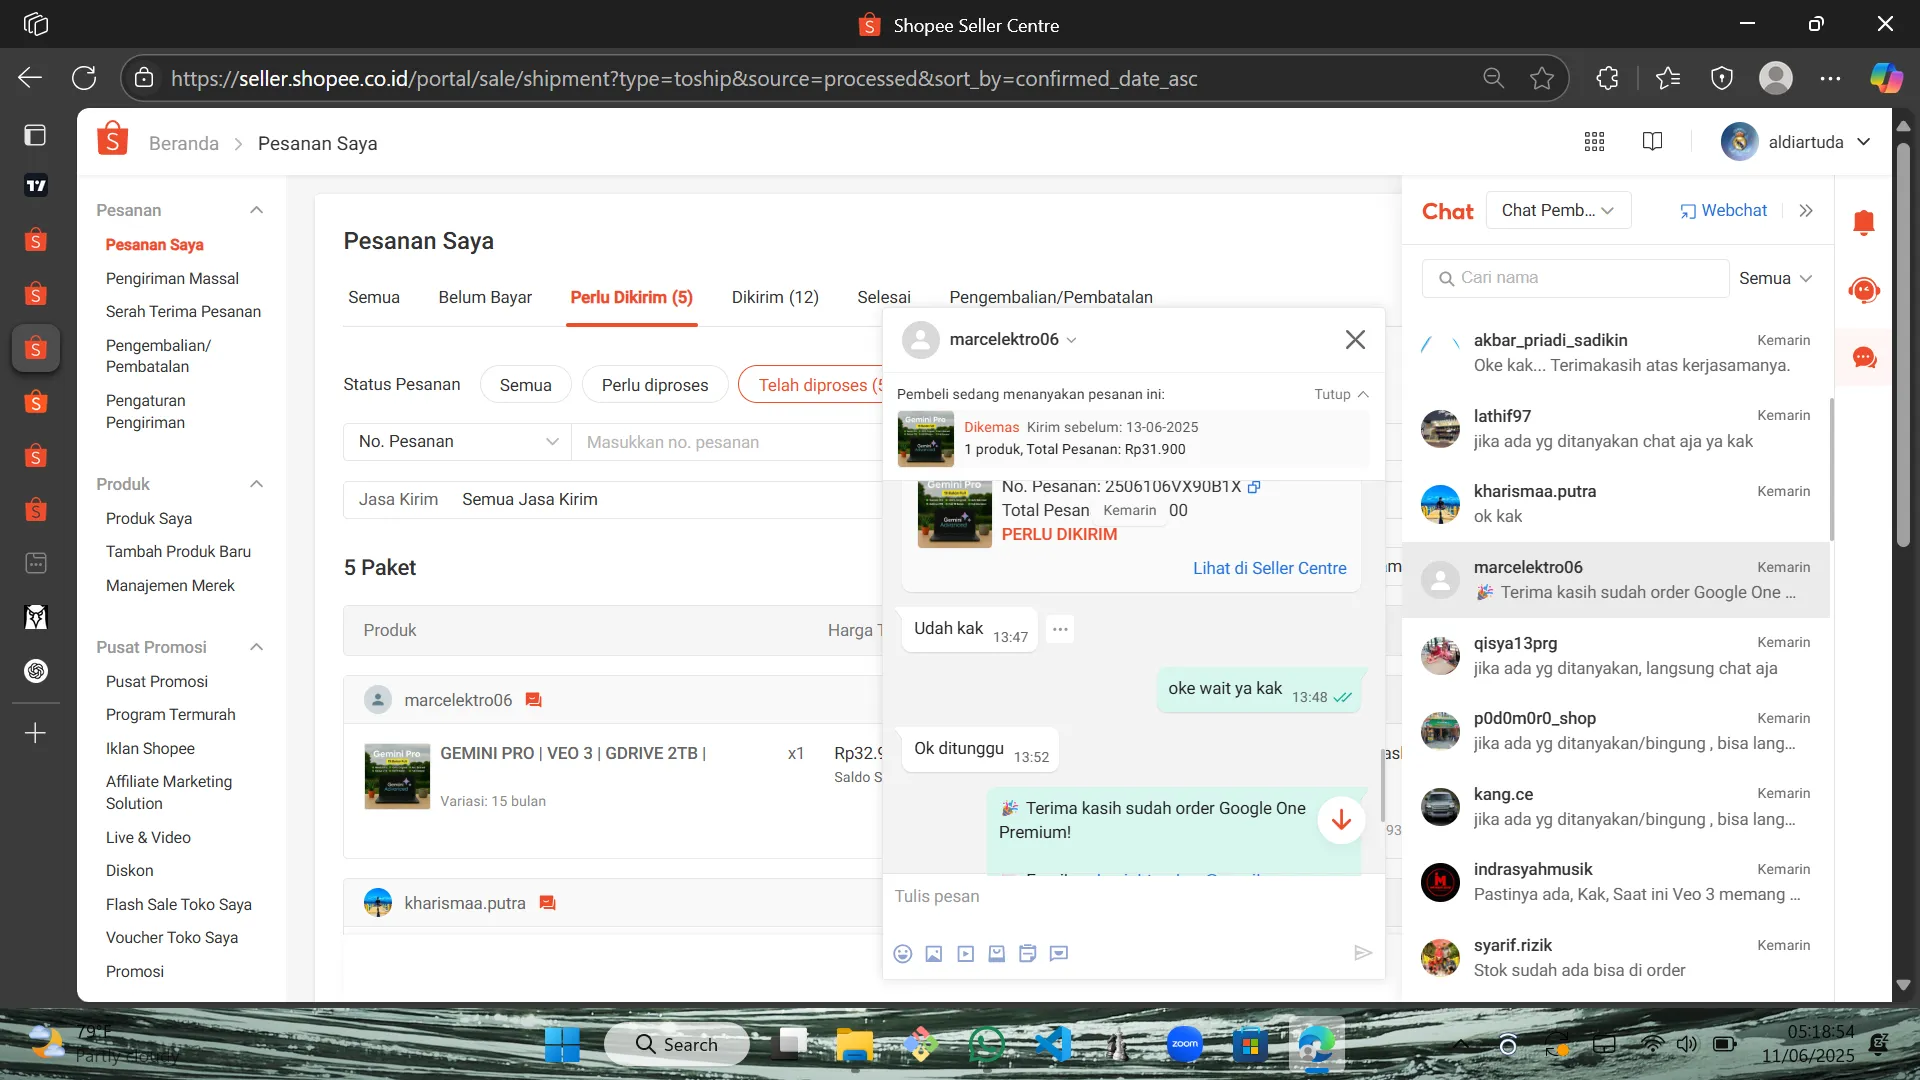Open the "Chat Pemb..." dropdown

(x=1559, y=210)
